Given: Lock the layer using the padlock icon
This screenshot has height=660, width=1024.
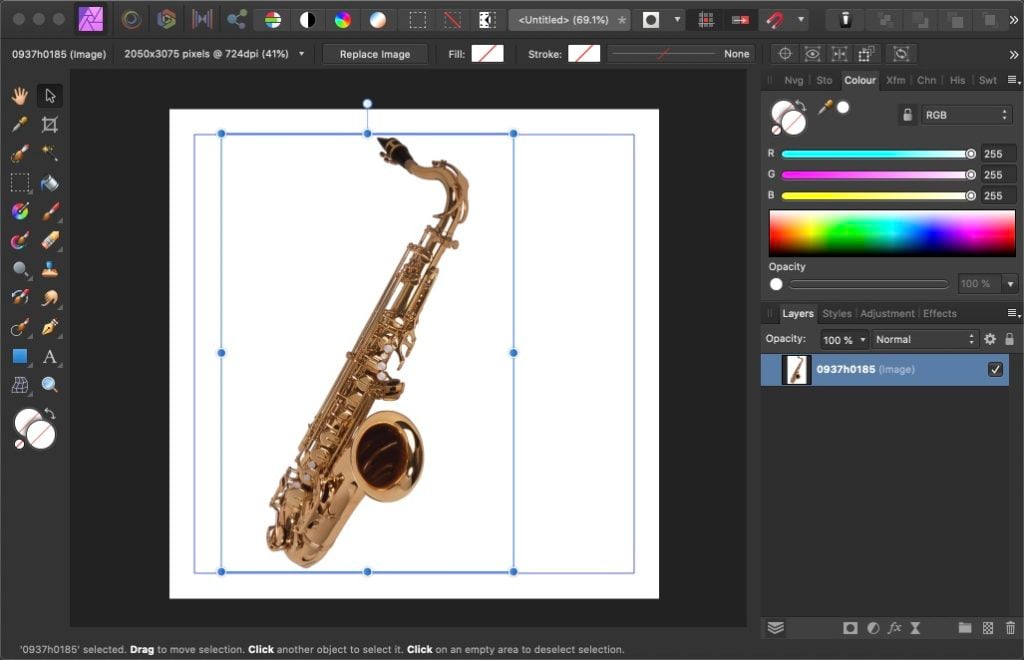Looking at the screenshot, I should 1012,339.
